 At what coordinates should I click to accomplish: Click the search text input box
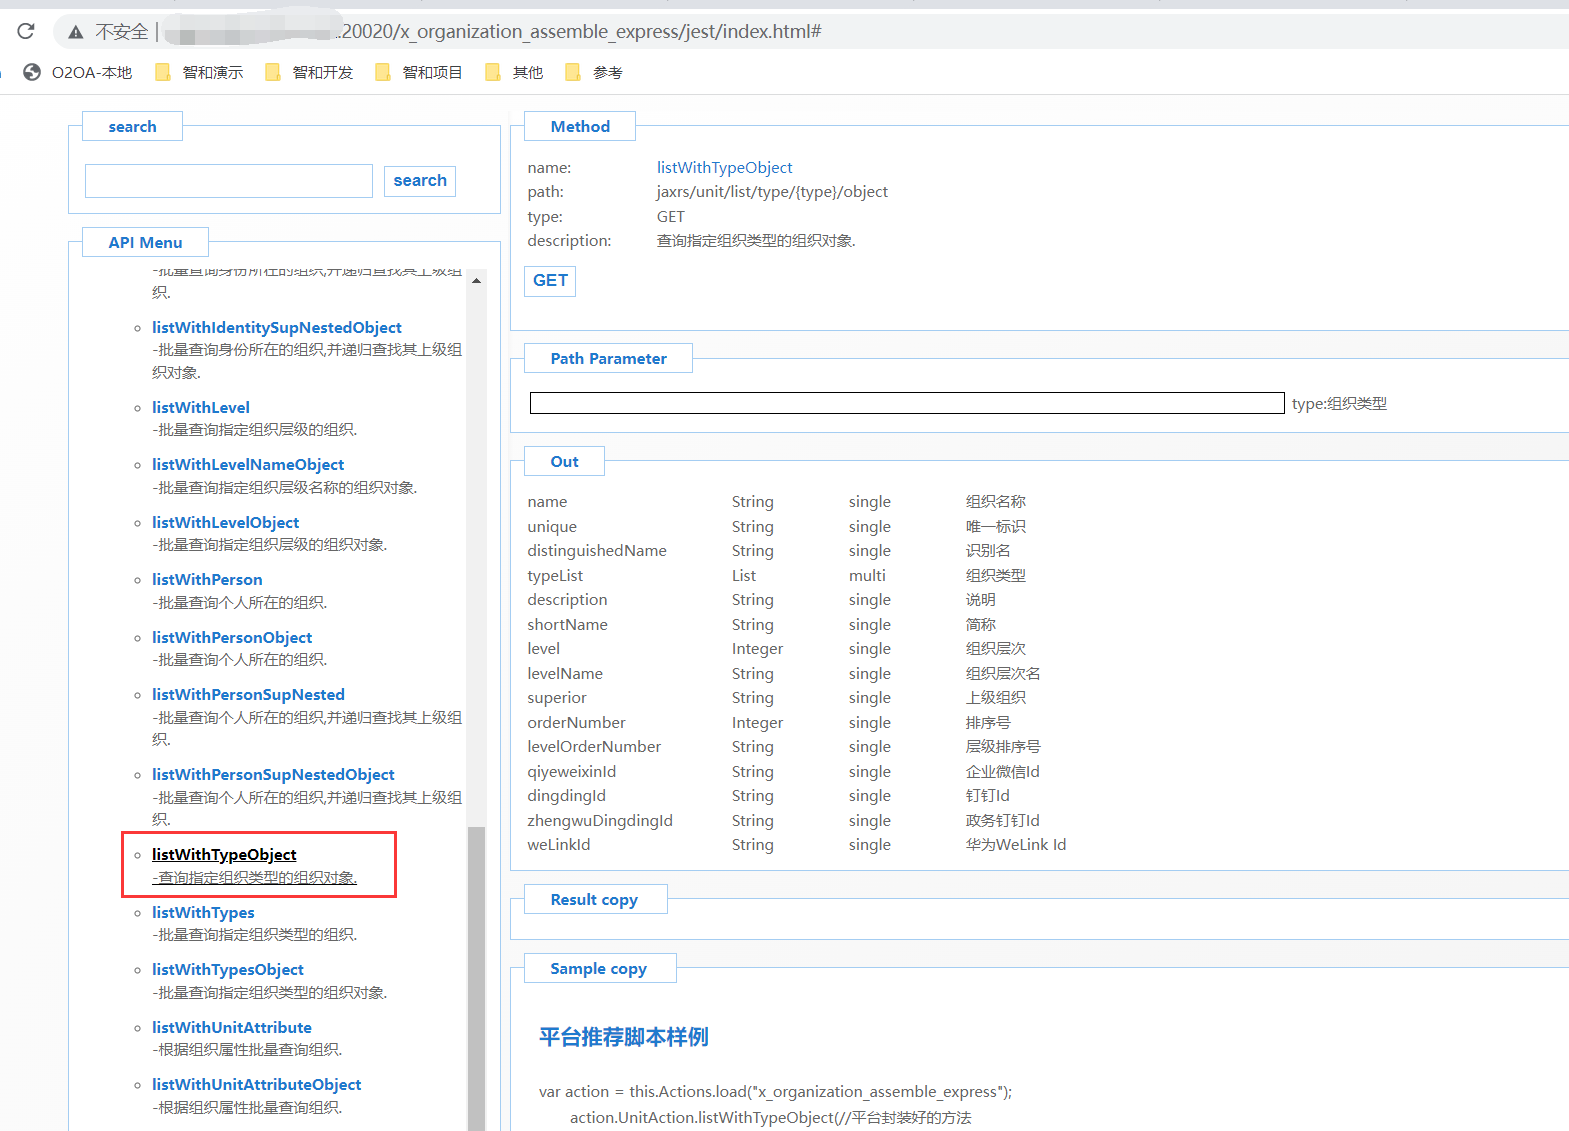point(229,181)
